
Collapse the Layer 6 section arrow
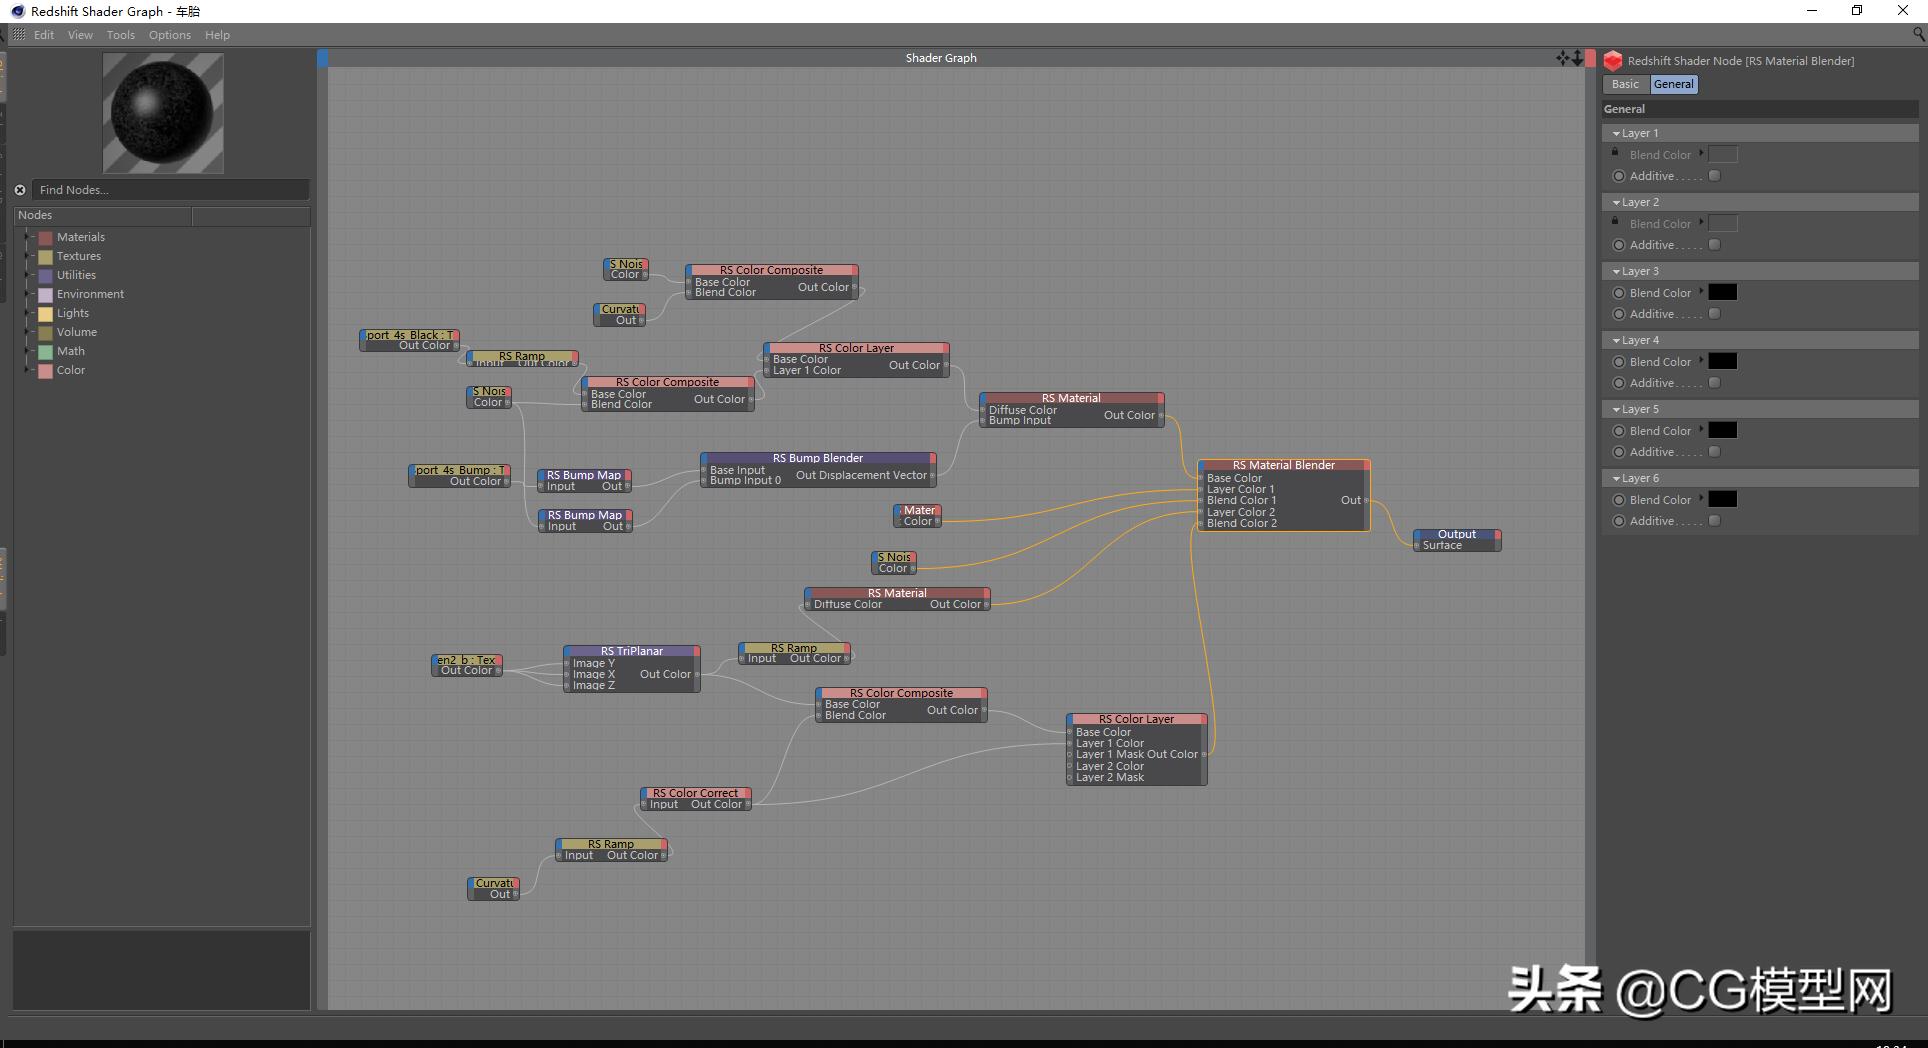1616,478
